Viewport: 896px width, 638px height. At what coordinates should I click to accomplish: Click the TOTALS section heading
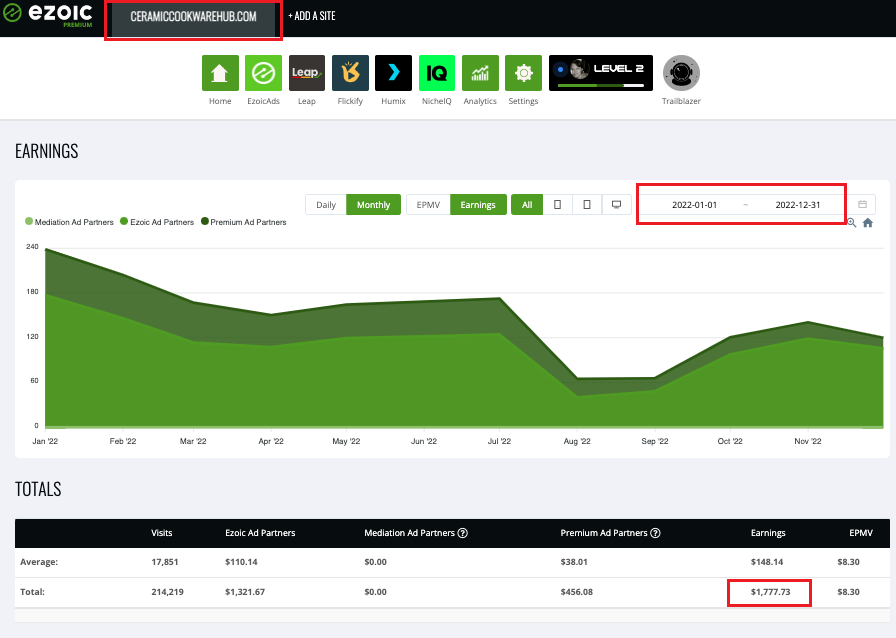tap(38, 489)
